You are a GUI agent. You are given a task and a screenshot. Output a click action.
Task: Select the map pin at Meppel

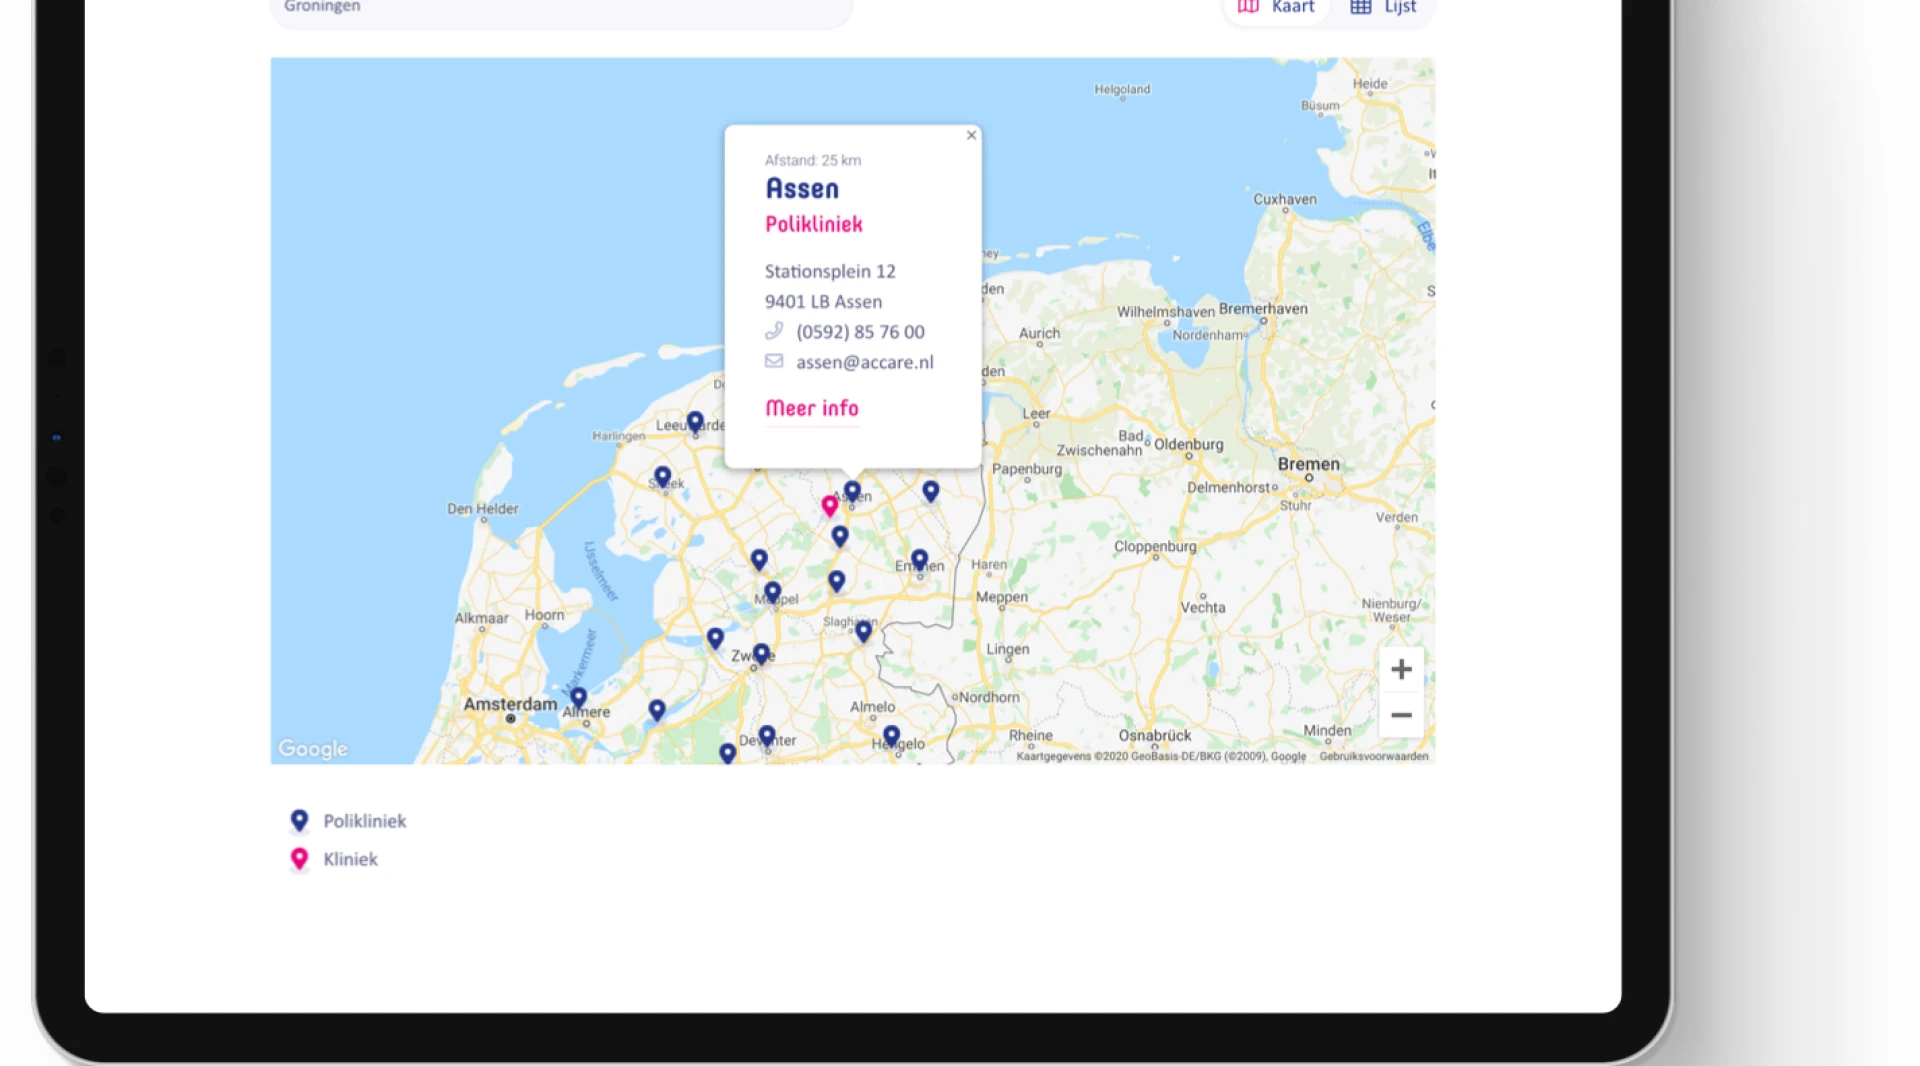pyautogui.click(x=772, y=592)
